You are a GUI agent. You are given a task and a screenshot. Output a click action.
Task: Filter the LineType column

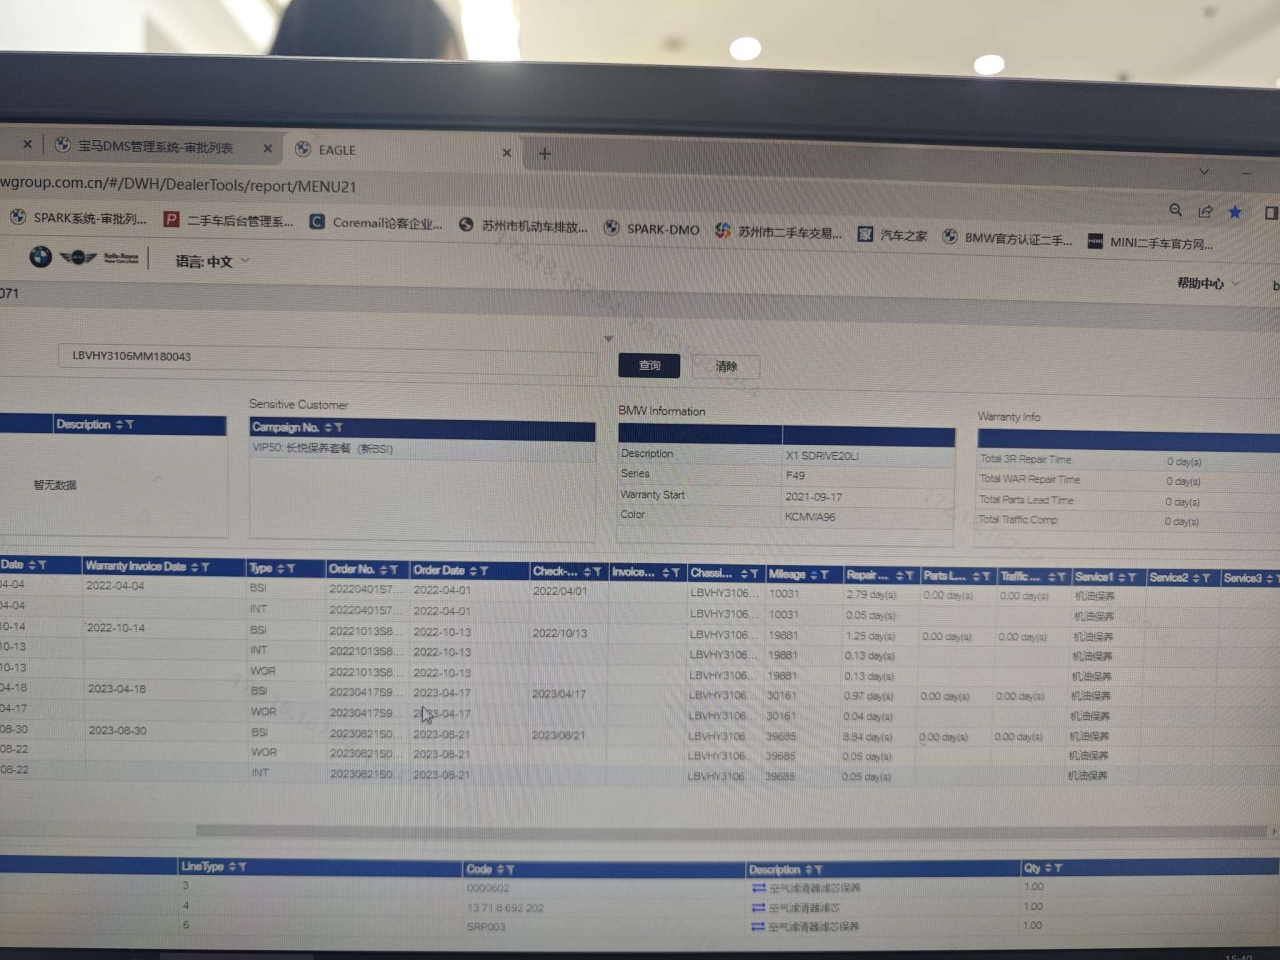click(242, 866)
